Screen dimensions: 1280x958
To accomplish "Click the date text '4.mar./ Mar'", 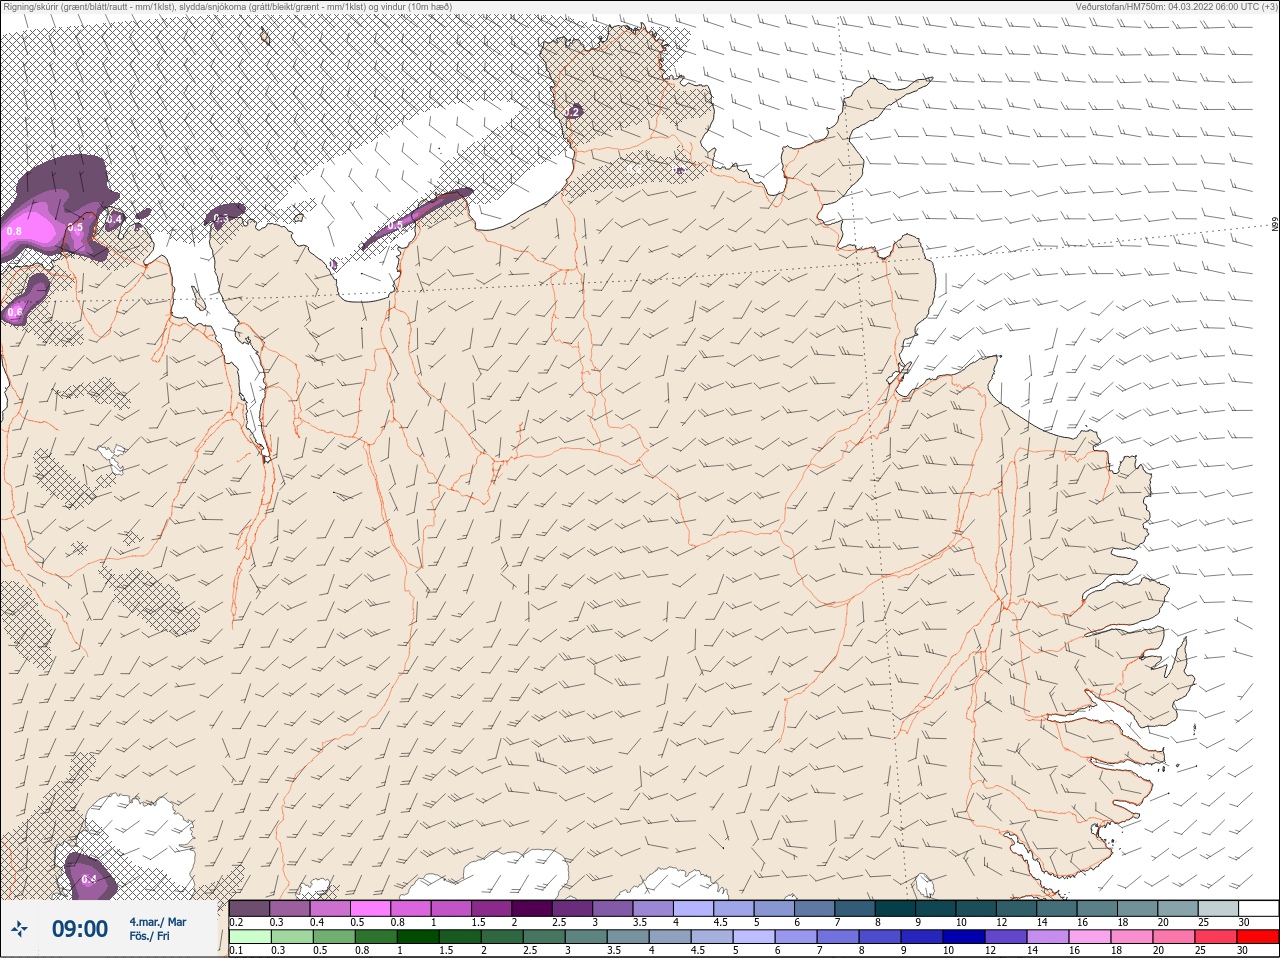I will click(x=157, y=922).
